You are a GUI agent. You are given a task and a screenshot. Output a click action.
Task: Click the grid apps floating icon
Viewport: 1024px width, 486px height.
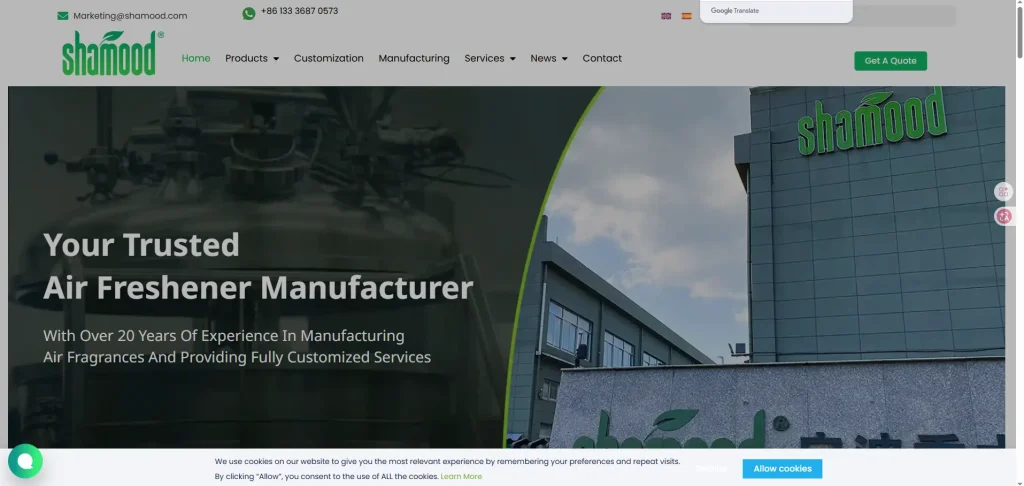pyautogui.click(x=1004, y=191)
